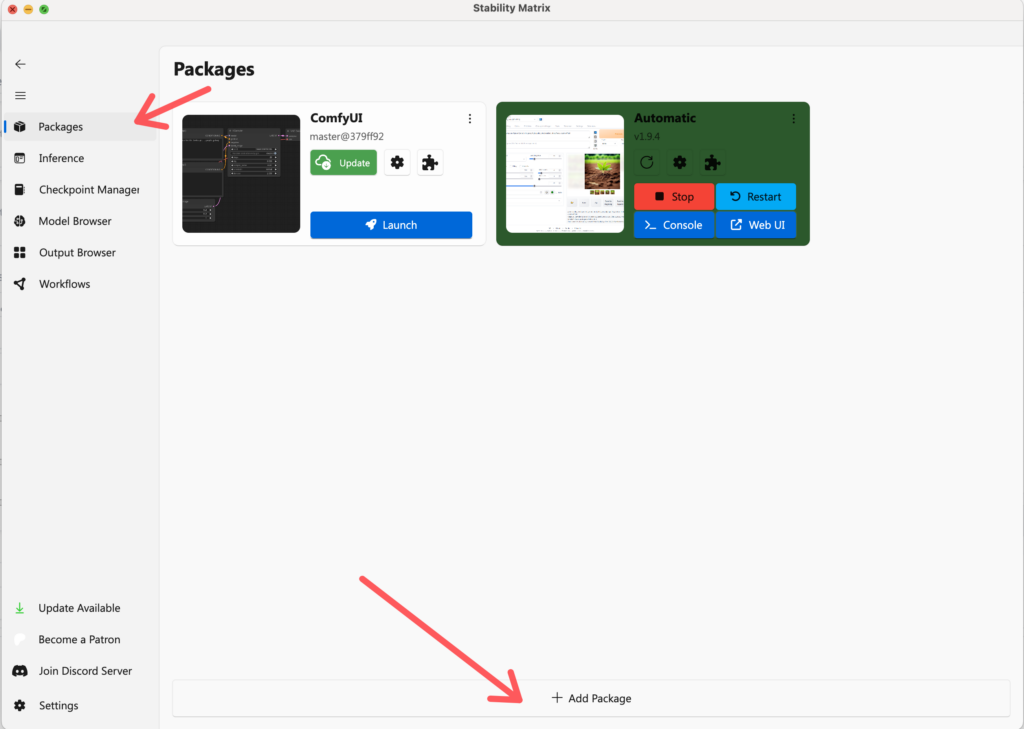This screenshot has width=1024, height=729.
Task: Launch ComfyUI
Action: (391, 225)
